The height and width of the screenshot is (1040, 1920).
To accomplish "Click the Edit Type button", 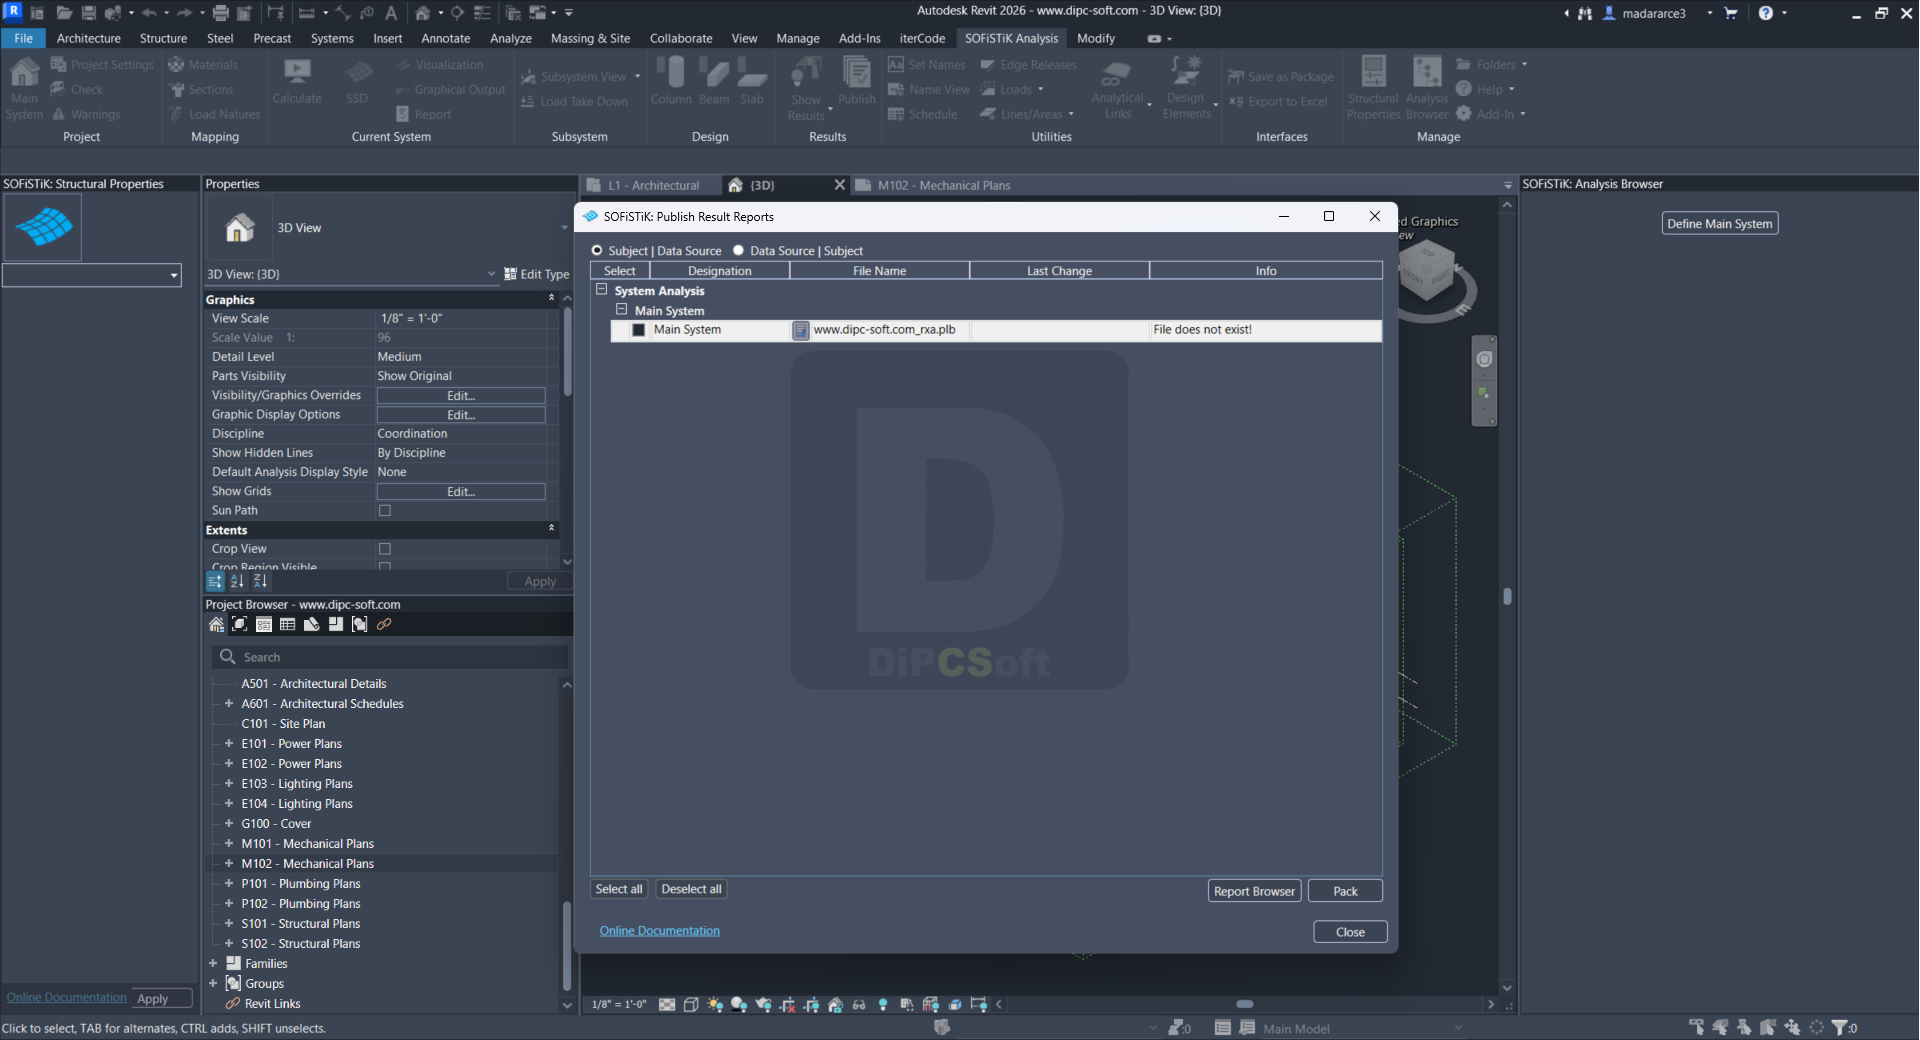I will (x=537, y=274).
